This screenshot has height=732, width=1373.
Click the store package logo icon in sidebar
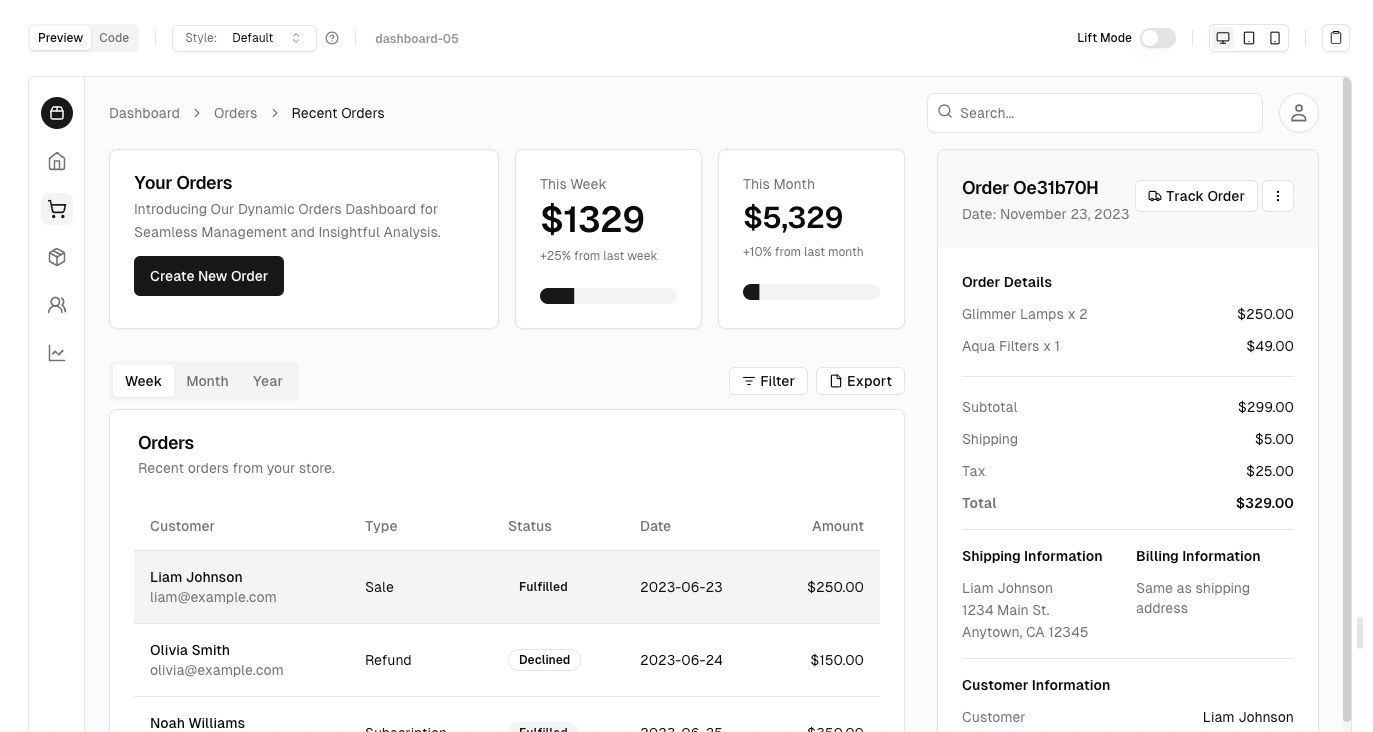(x=57, y=113)
